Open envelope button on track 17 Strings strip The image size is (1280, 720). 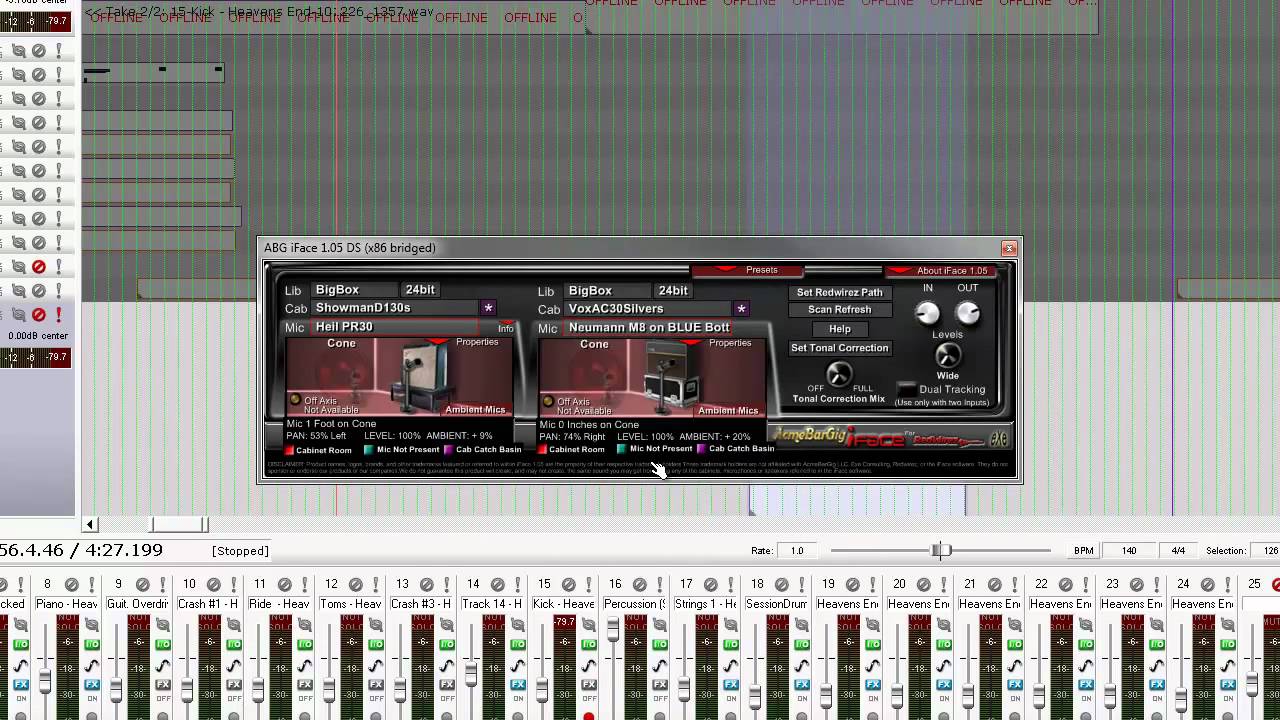pos(731,665)
